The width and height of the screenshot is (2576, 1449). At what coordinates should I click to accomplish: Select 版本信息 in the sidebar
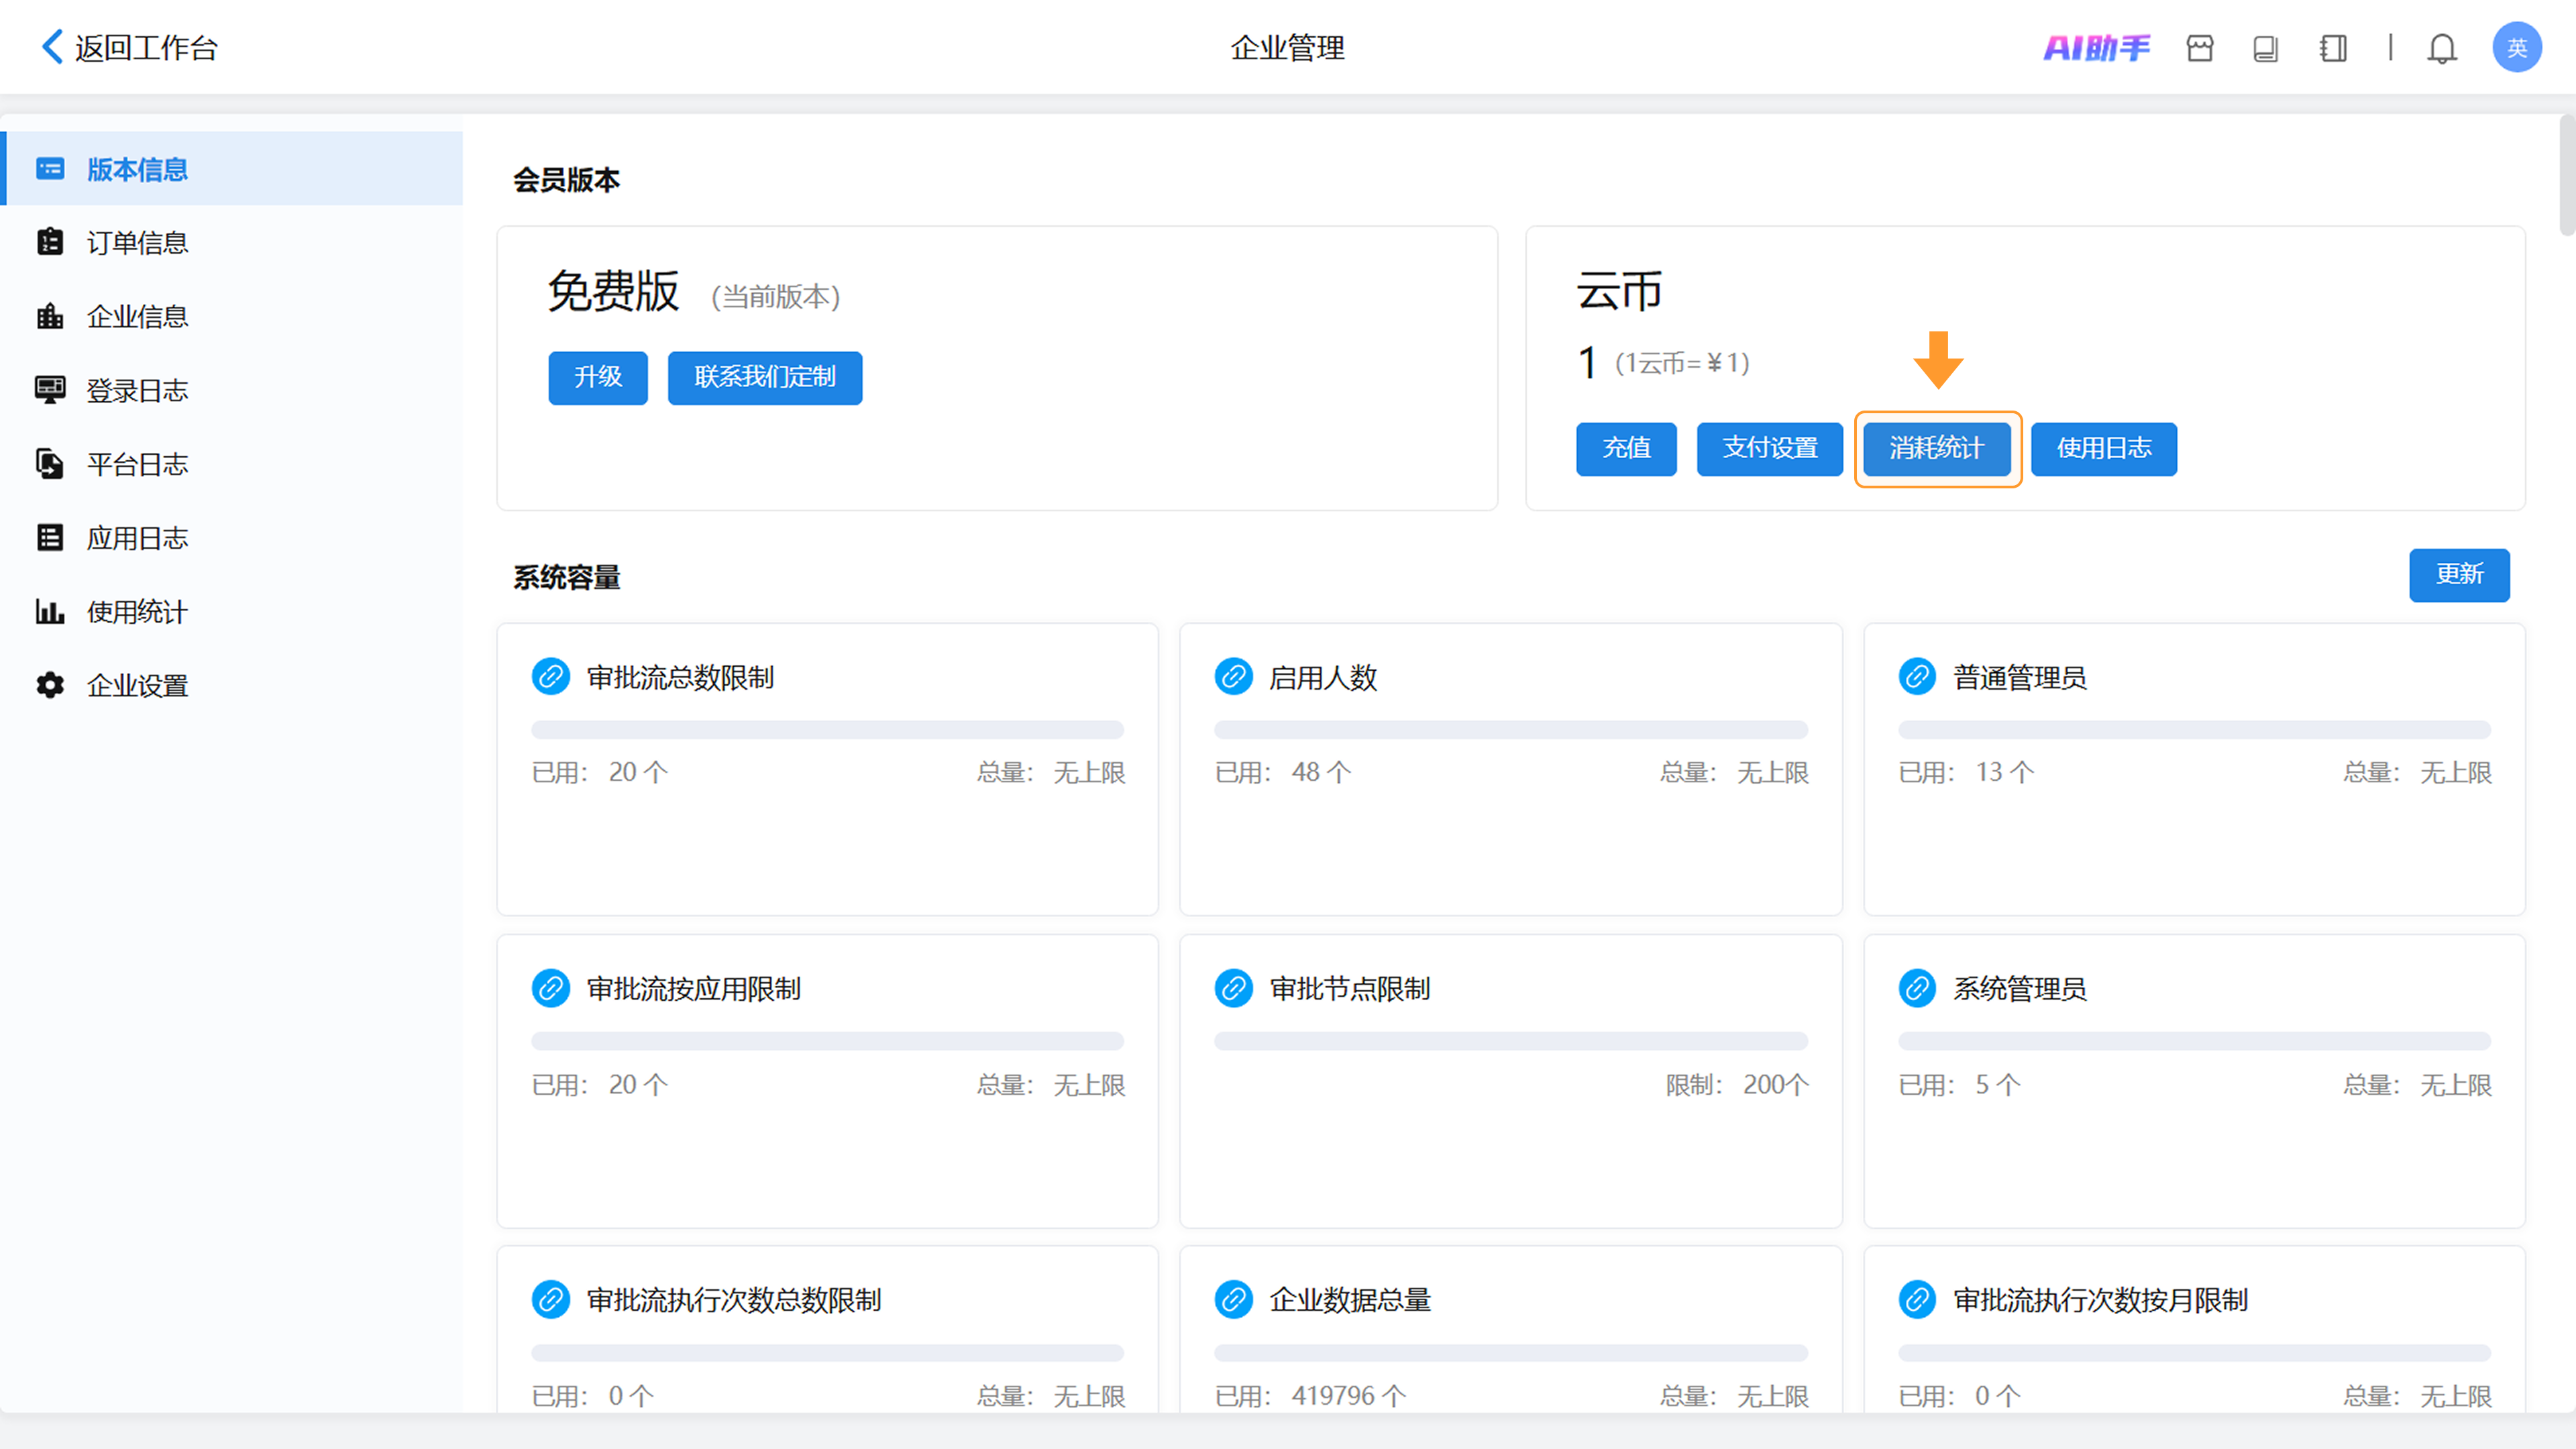tap(232, 169)
